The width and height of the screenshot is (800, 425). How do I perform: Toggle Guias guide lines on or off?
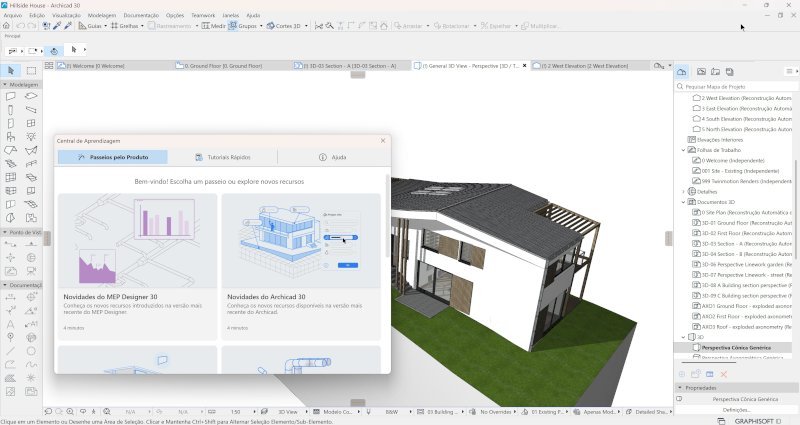pos(90,26)
